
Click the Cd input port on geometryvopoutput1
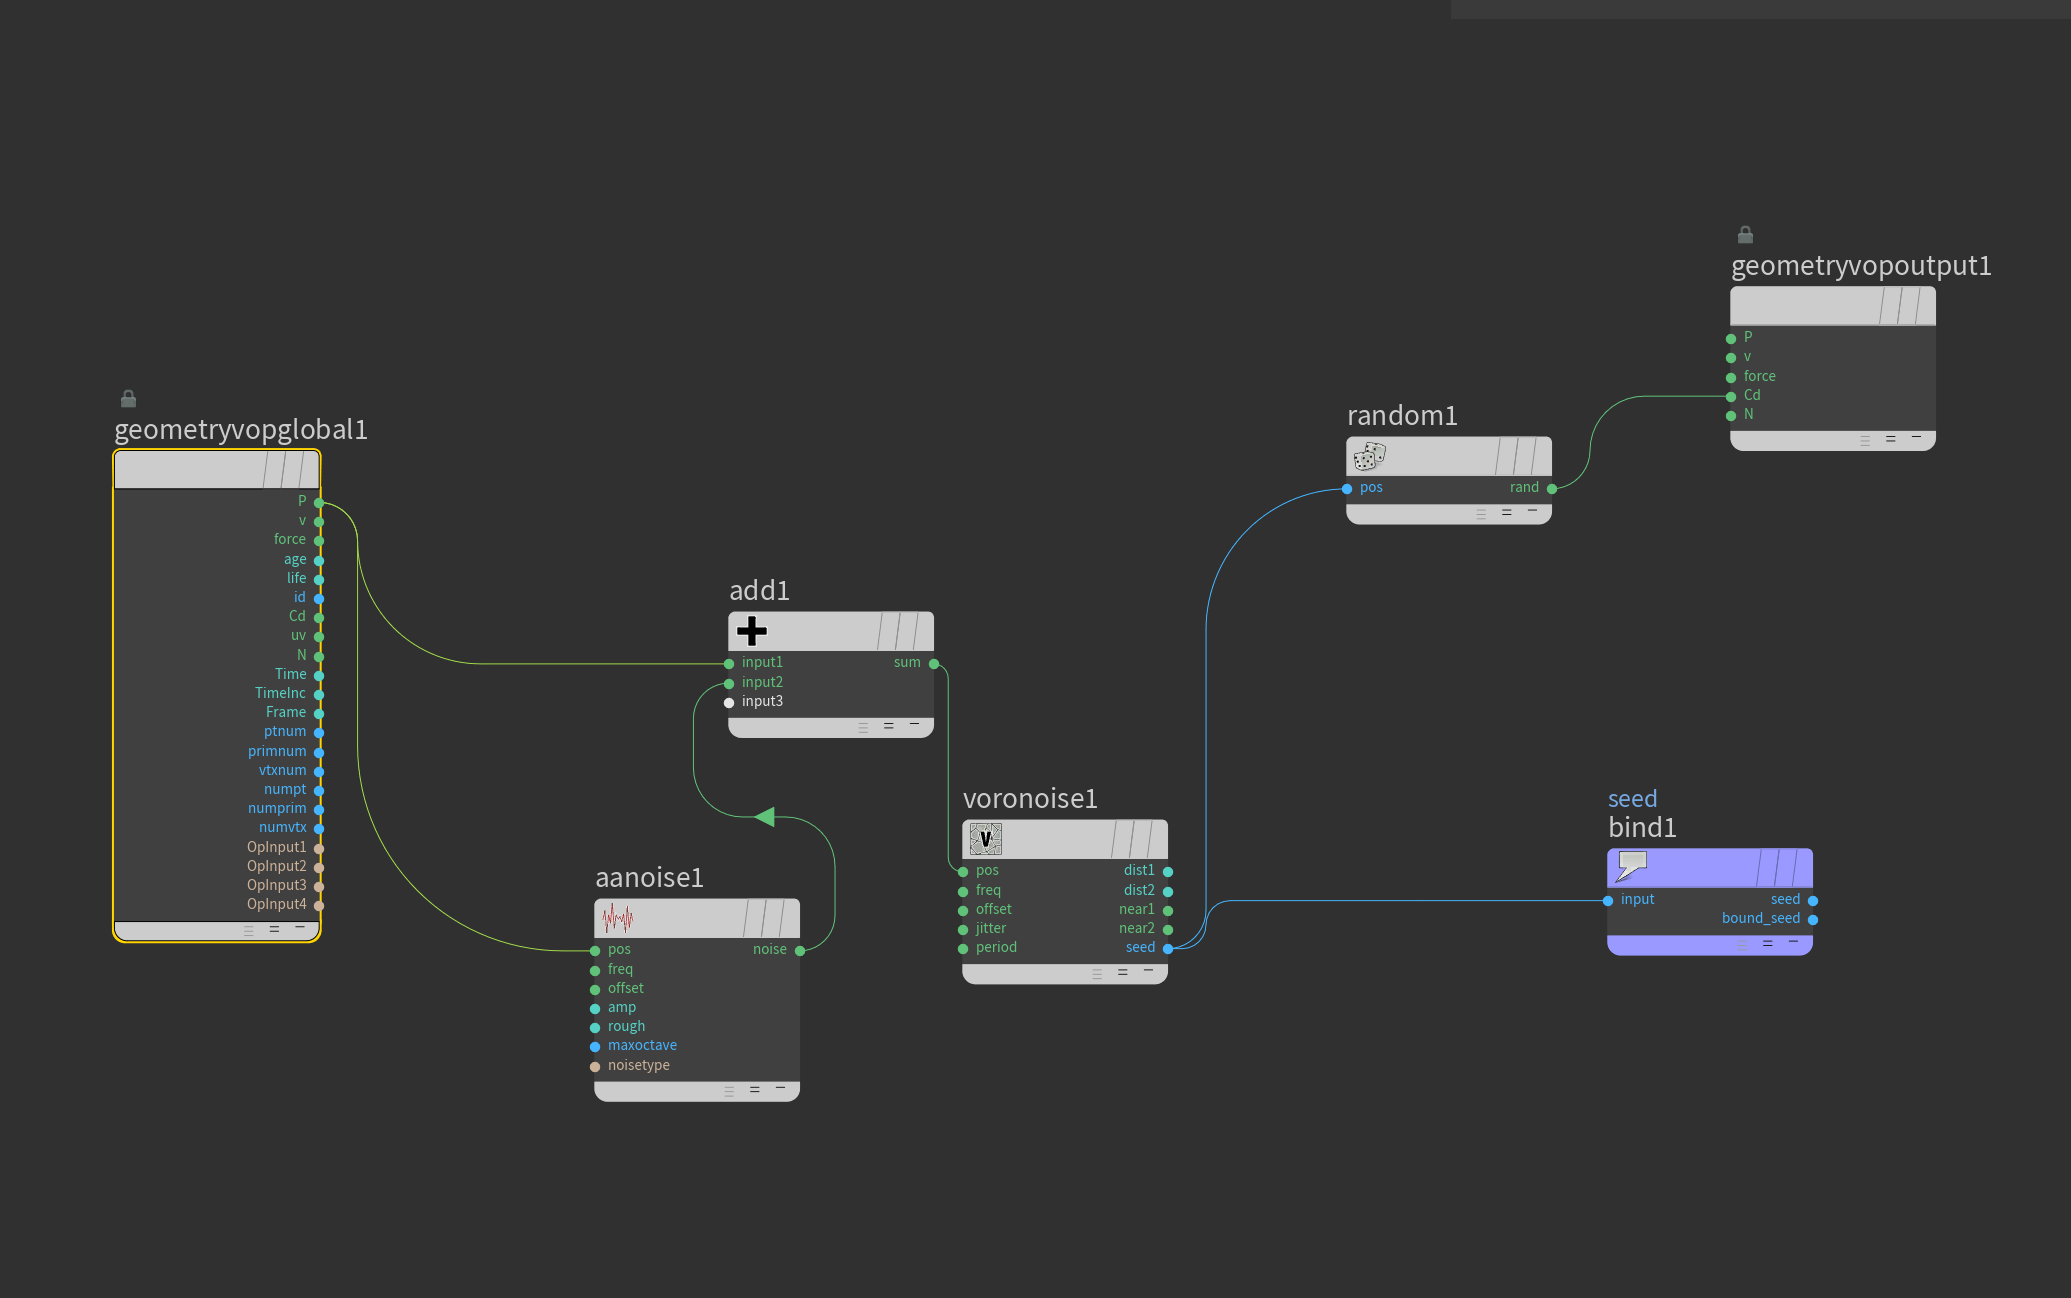[1731, 396]
